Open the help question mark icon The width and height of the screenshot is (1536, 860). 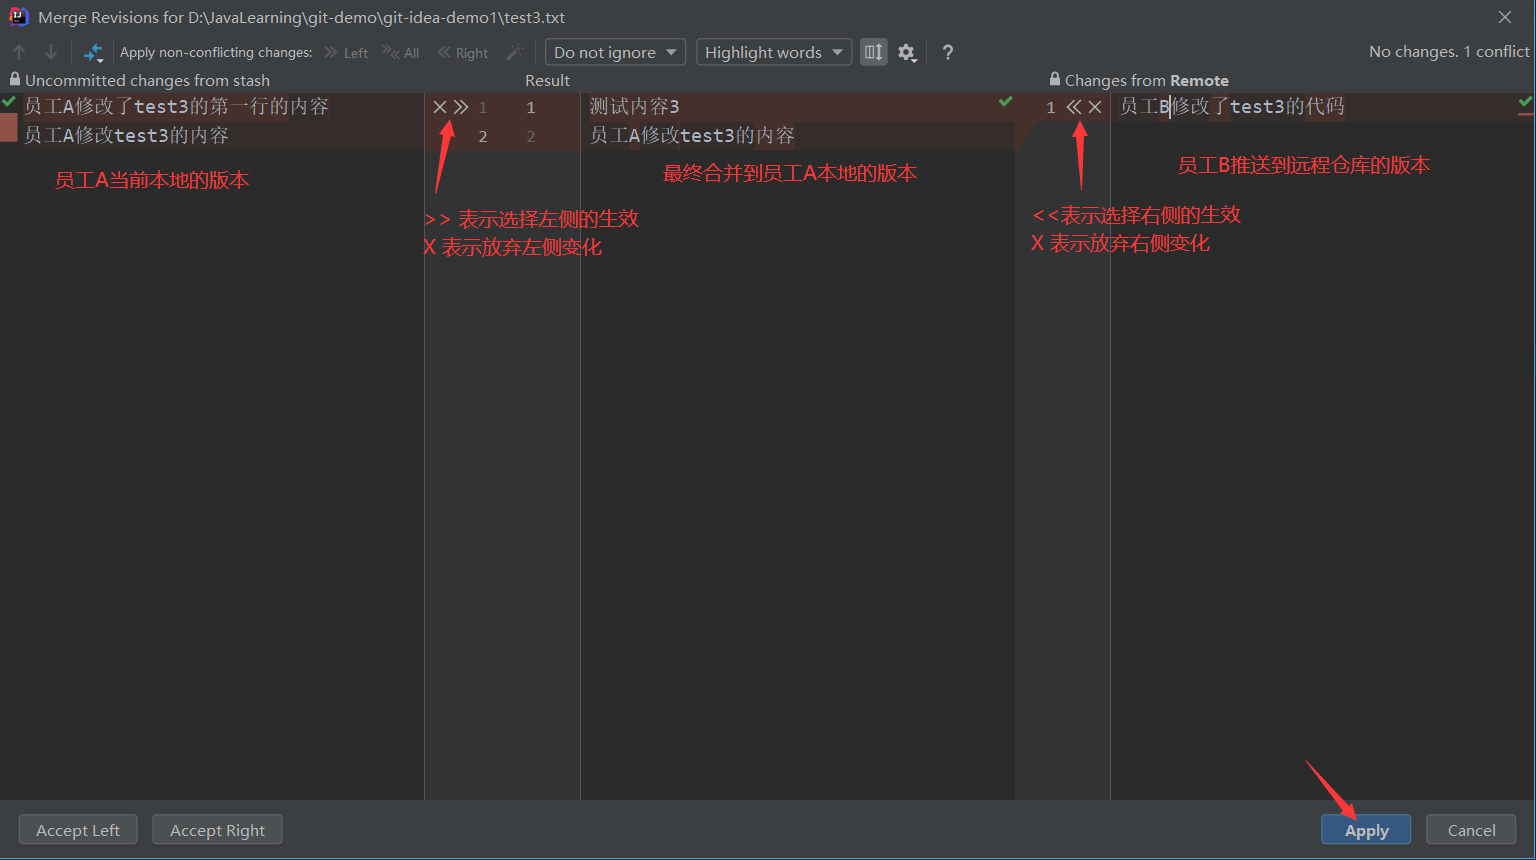948,52
